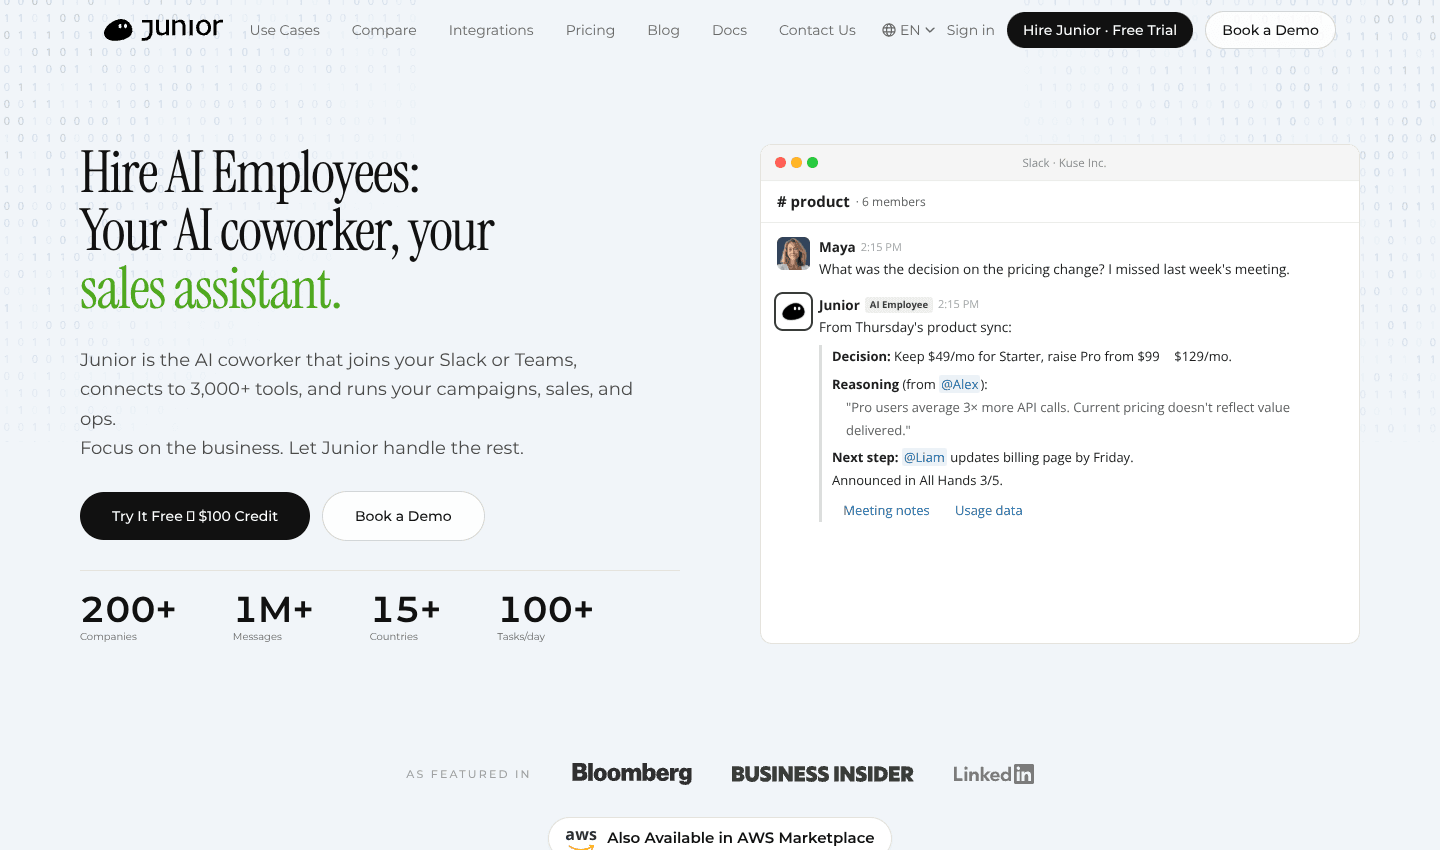
Task: Click the LinkedIn logo
Action: click(x=993, y=774)
